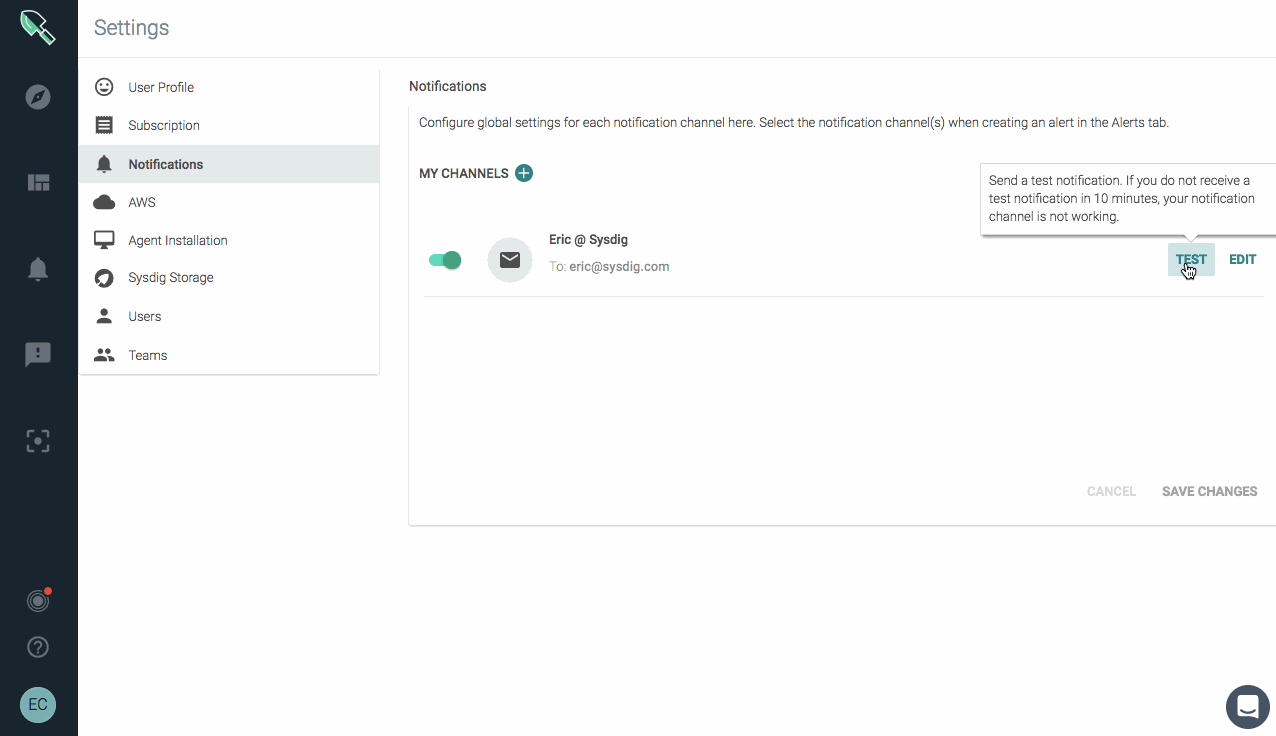
Task: Send a test notification with TEST button
Action: click(x=1191, y=259)
